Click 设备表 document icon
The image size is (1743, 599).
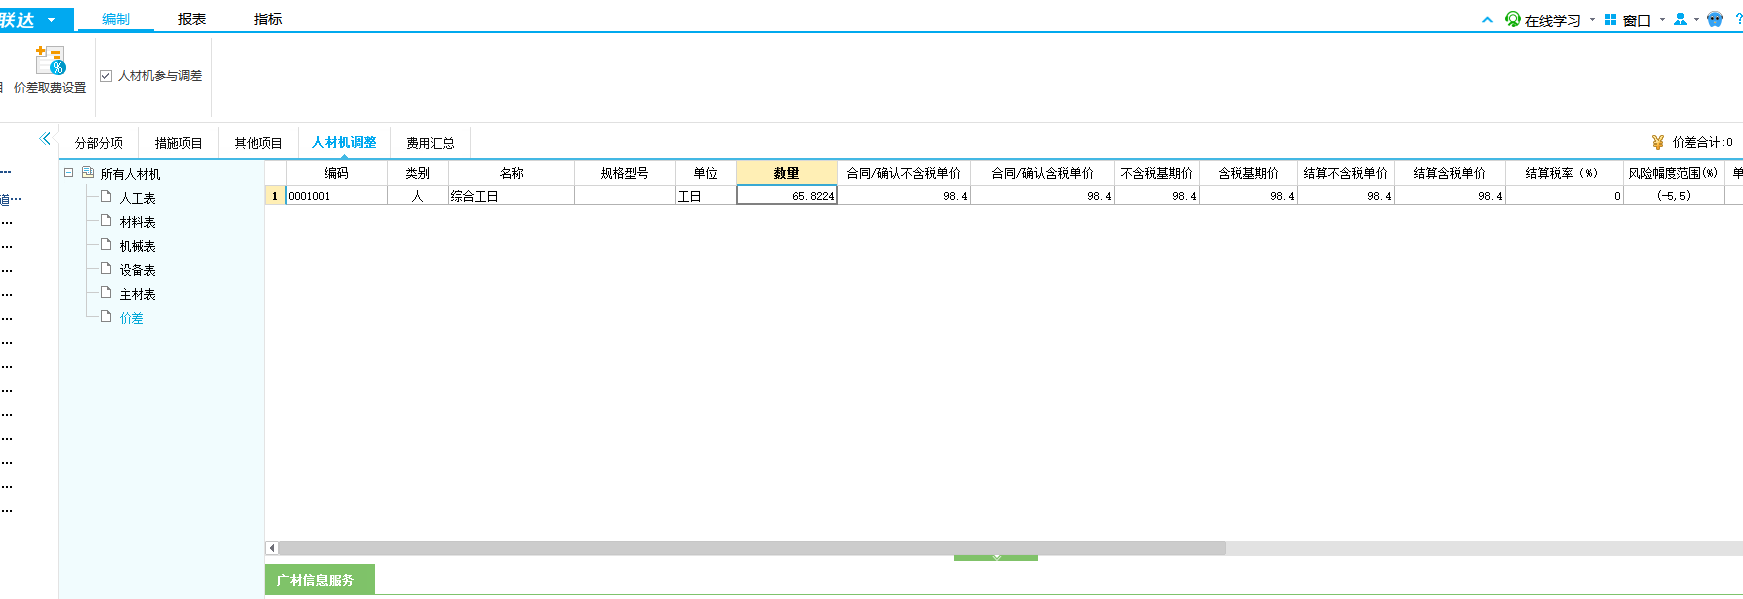106,268
